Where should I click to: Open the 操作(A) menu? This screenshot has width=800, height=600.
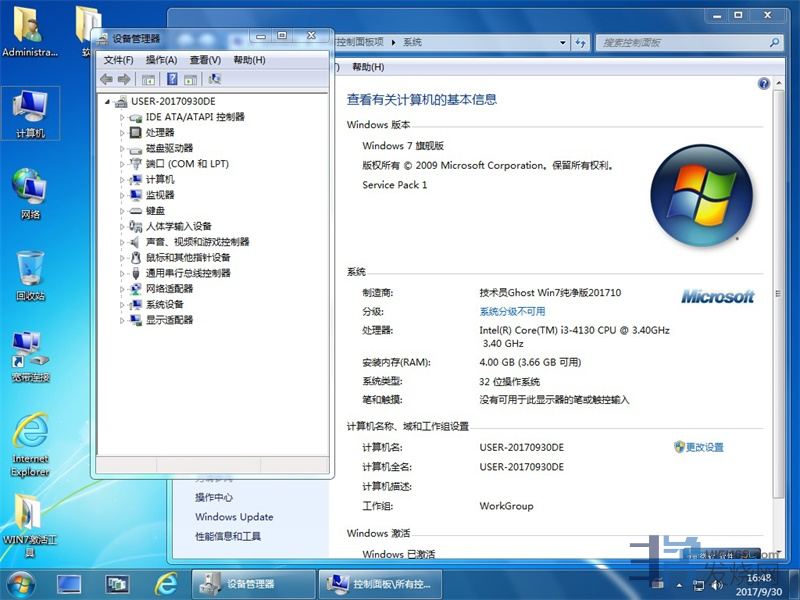tap(161, 60)
